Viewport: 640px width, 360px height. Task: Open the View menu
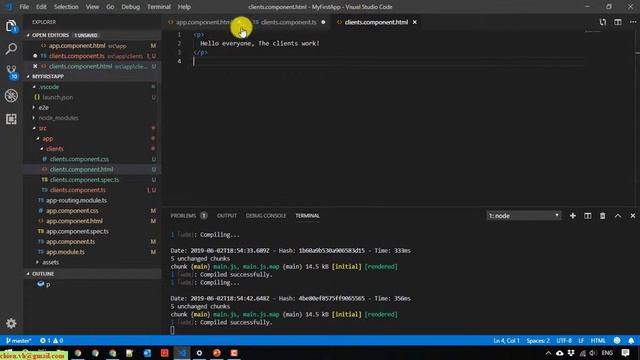point(92,7)
